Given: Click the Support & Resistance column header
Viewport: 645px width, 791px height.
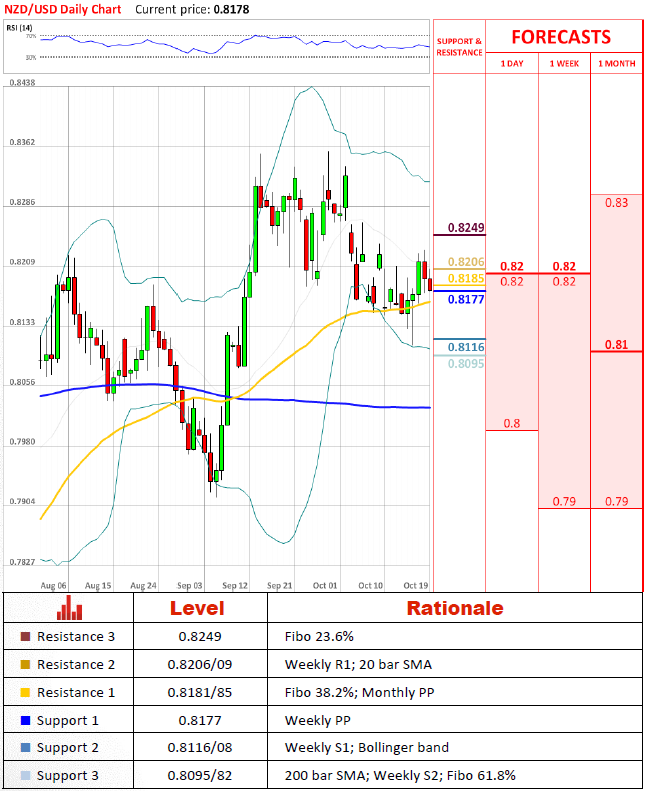Looking at the screenshot, I should click(x=459, y=46).
